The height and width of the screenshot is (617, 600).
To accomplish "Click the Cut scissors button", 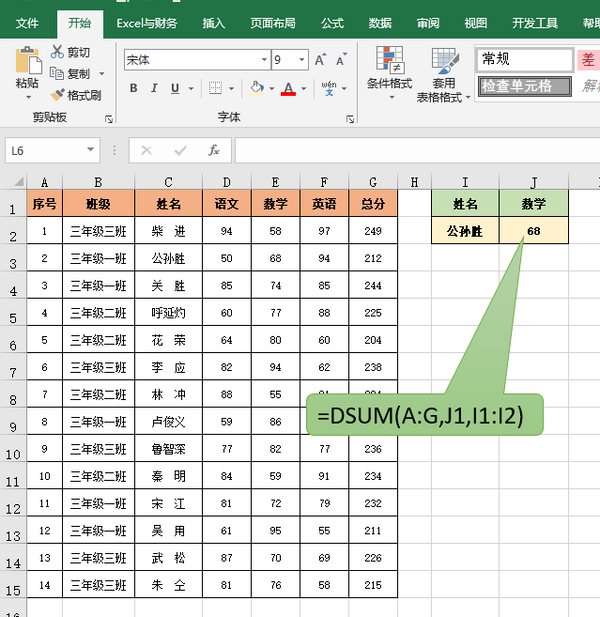I will (70, 52).
